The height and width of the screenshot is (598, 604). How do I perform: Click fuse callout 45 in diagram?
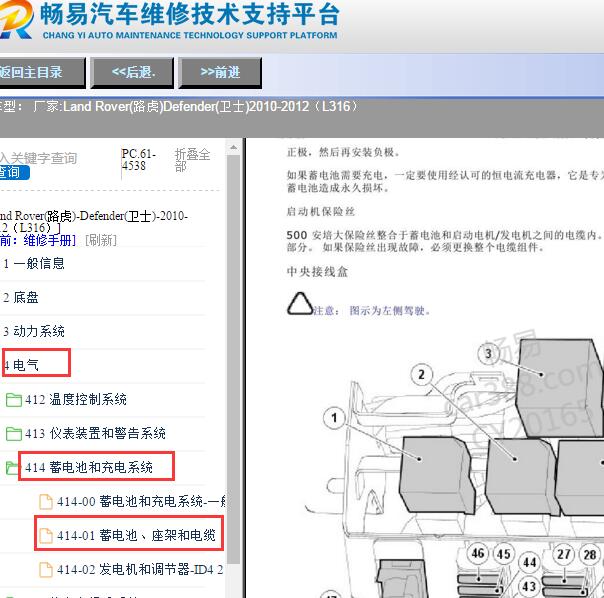pyautogui.click(x=503, y=554)
